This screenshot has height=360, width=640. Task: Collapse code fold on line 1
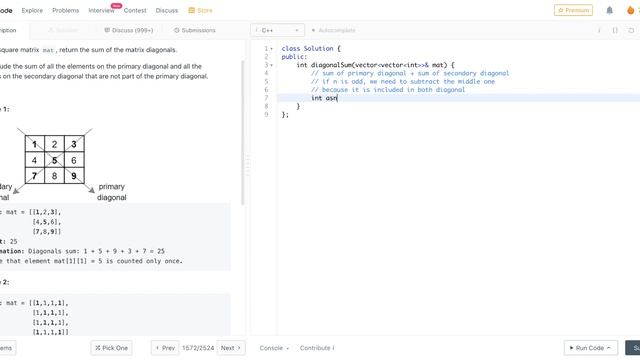[272, 49]
